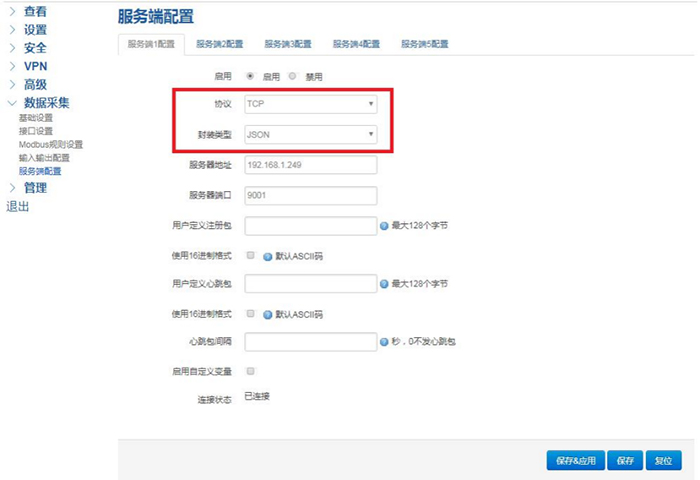Switch to 服务端4配置 tab

[356, 44]
